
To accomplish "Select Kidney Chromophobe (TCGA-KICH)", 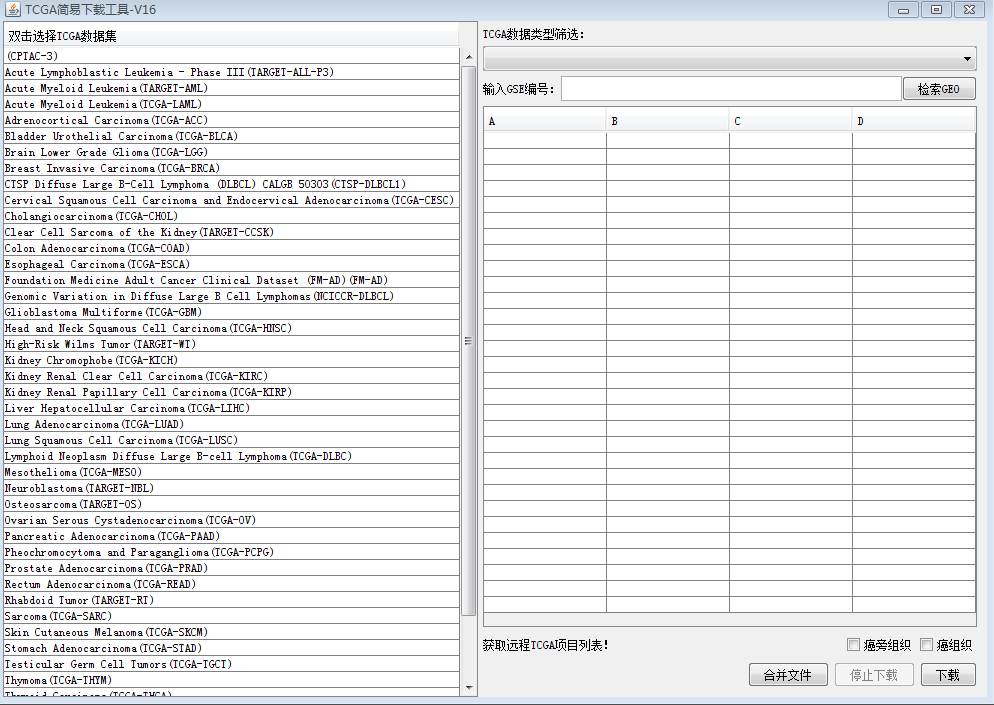I will (x=231, y=360).
